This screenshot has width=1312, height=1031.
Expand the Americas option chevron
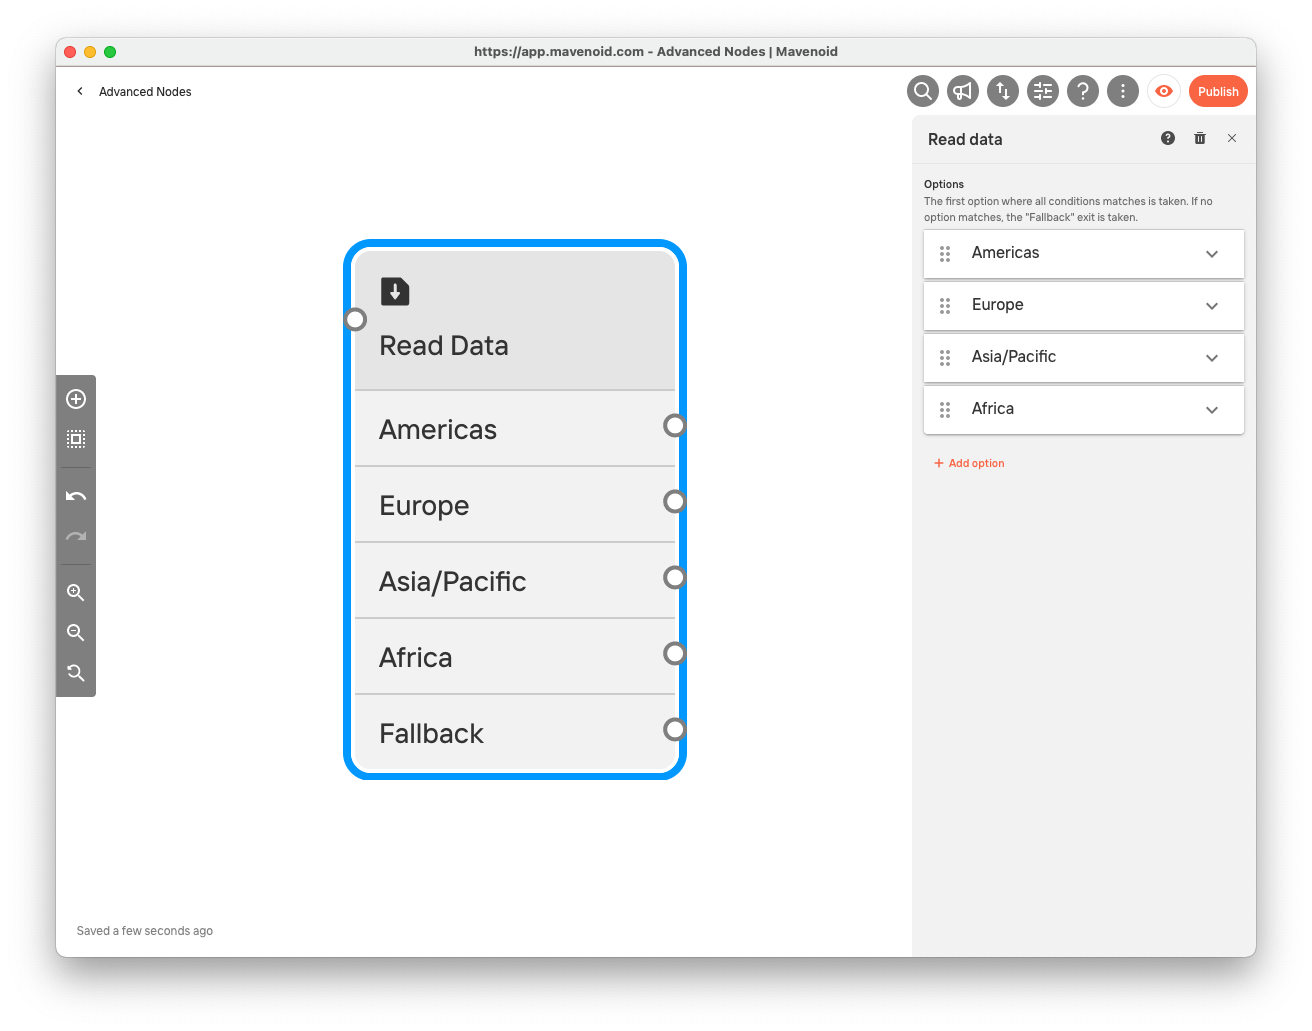click(x=1212, y=254)
